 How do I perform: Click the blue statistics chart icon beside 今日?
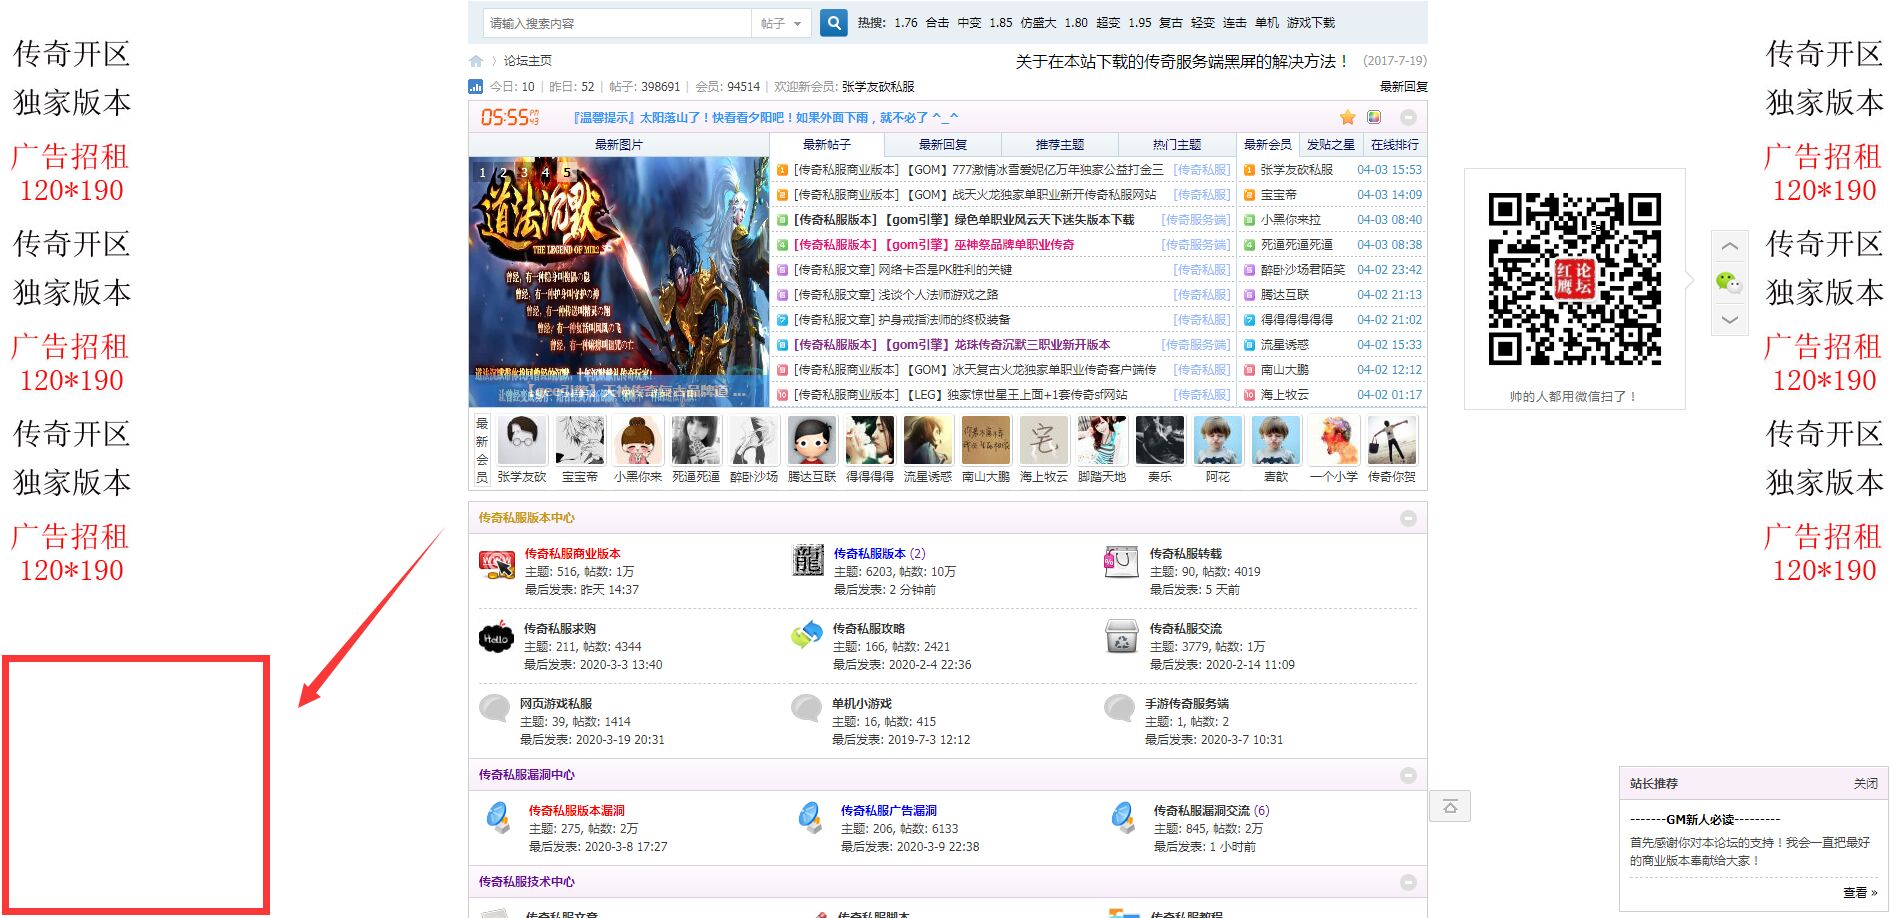(476, 87)
